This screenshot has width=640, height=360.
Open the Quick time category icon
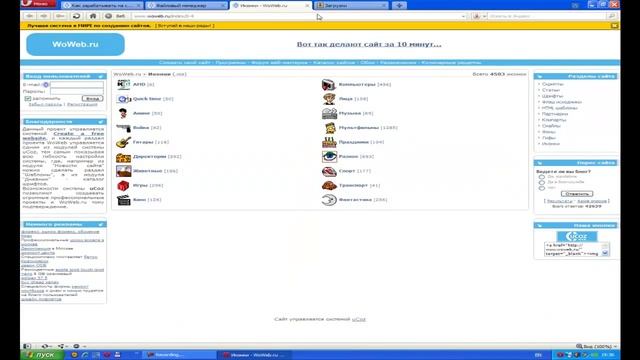[x=123, y=99]
